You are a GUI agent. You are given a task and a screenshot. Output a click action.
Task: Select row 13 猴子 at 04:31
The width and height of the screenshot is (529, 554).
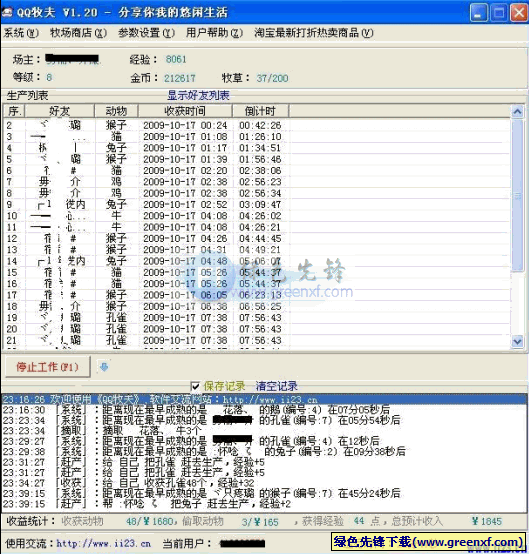pos(257,249)
